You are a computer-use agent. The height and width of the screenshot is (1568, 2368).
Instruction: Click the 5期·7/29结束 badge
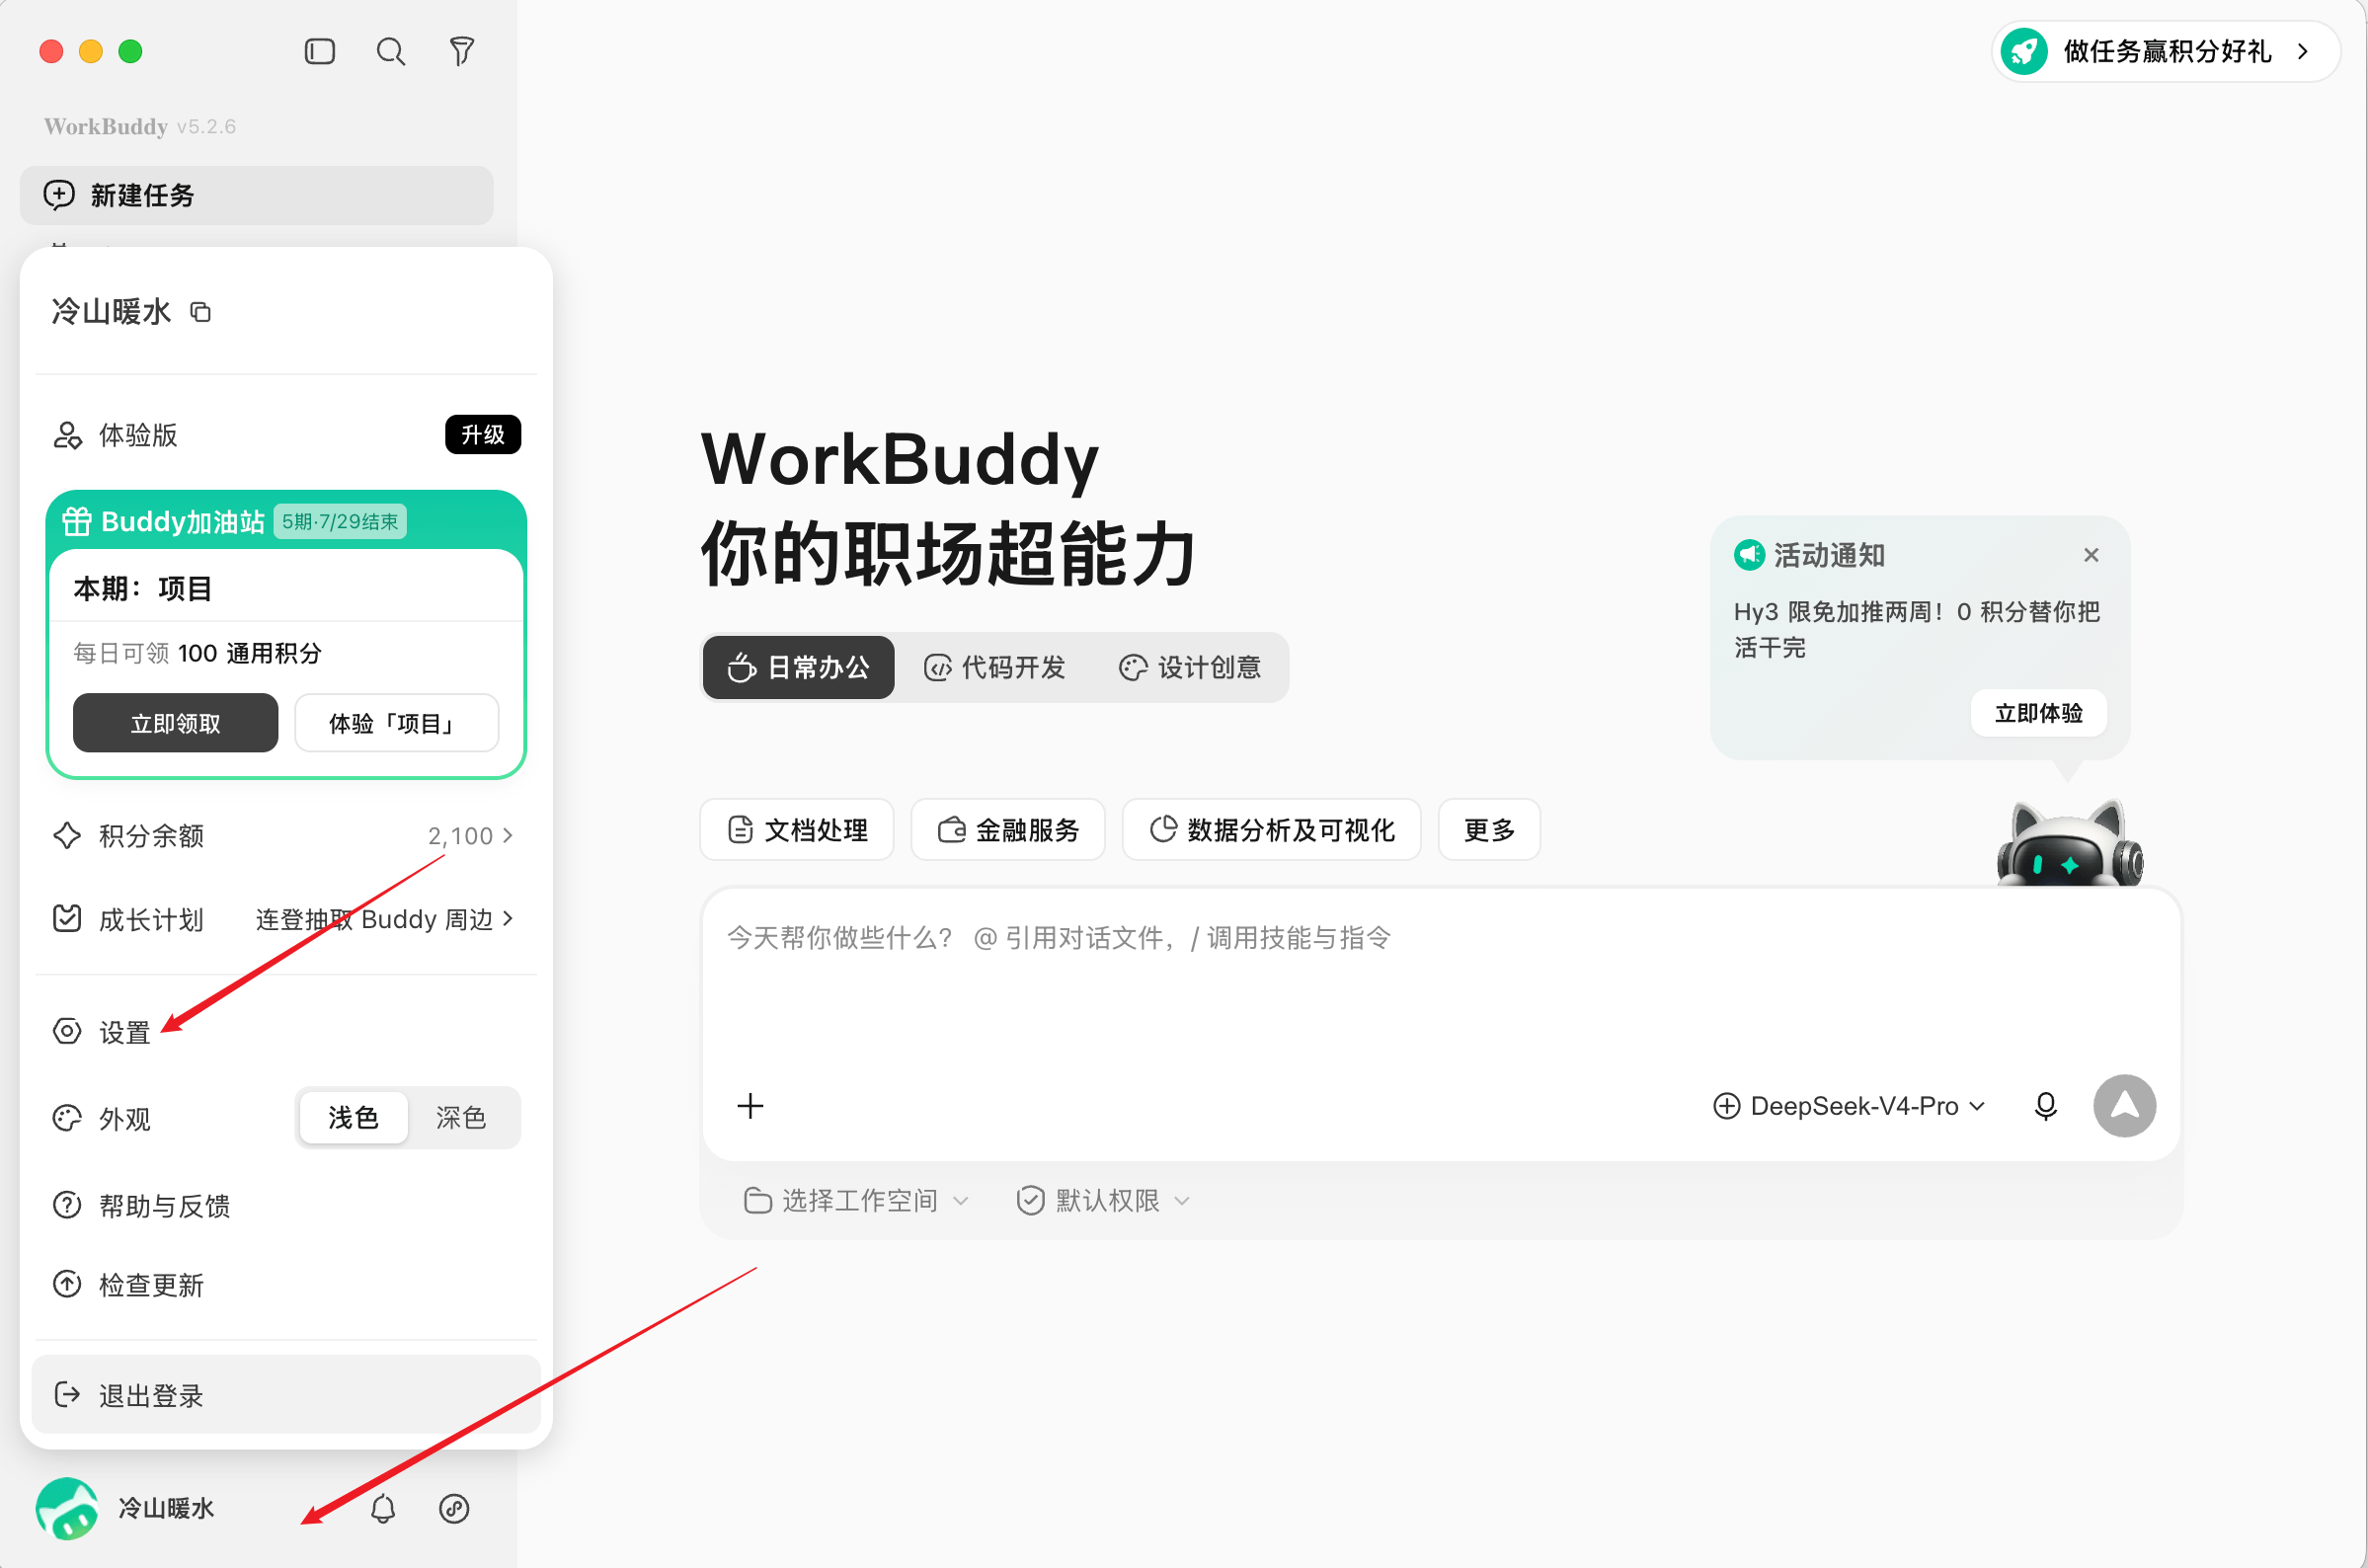340,521
